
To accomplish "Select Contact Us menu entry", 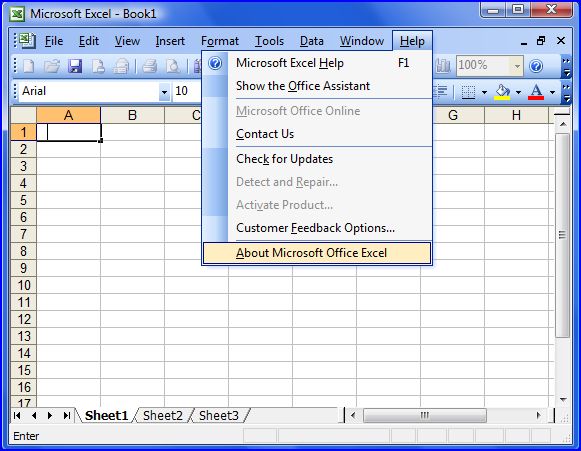I will tap(317, 134).
